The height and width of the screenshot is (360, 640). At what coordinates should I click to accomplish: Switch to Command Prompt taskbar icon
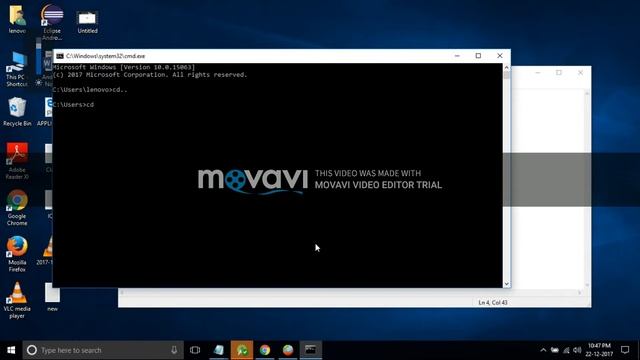pos(311,350)
